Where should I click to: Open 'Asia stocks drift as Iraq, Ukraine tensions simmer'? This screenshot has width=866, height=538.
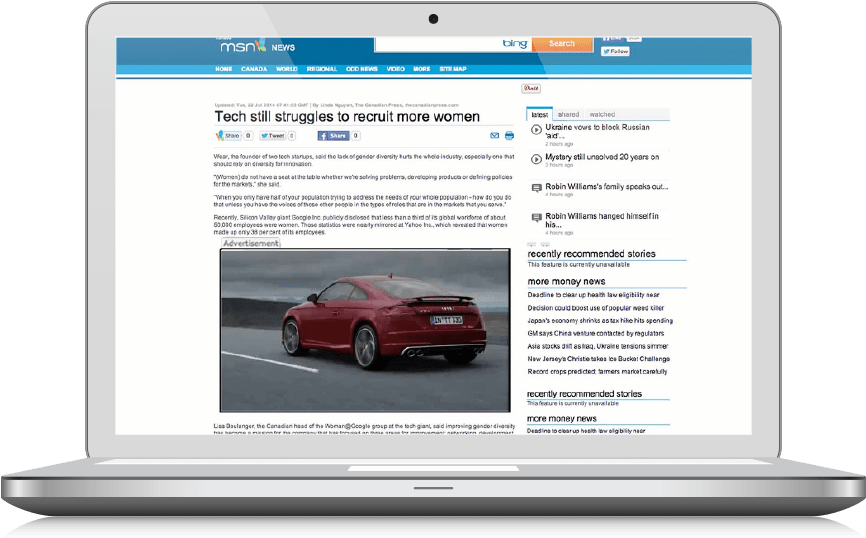pyautogui.click(x=598, y=346)
